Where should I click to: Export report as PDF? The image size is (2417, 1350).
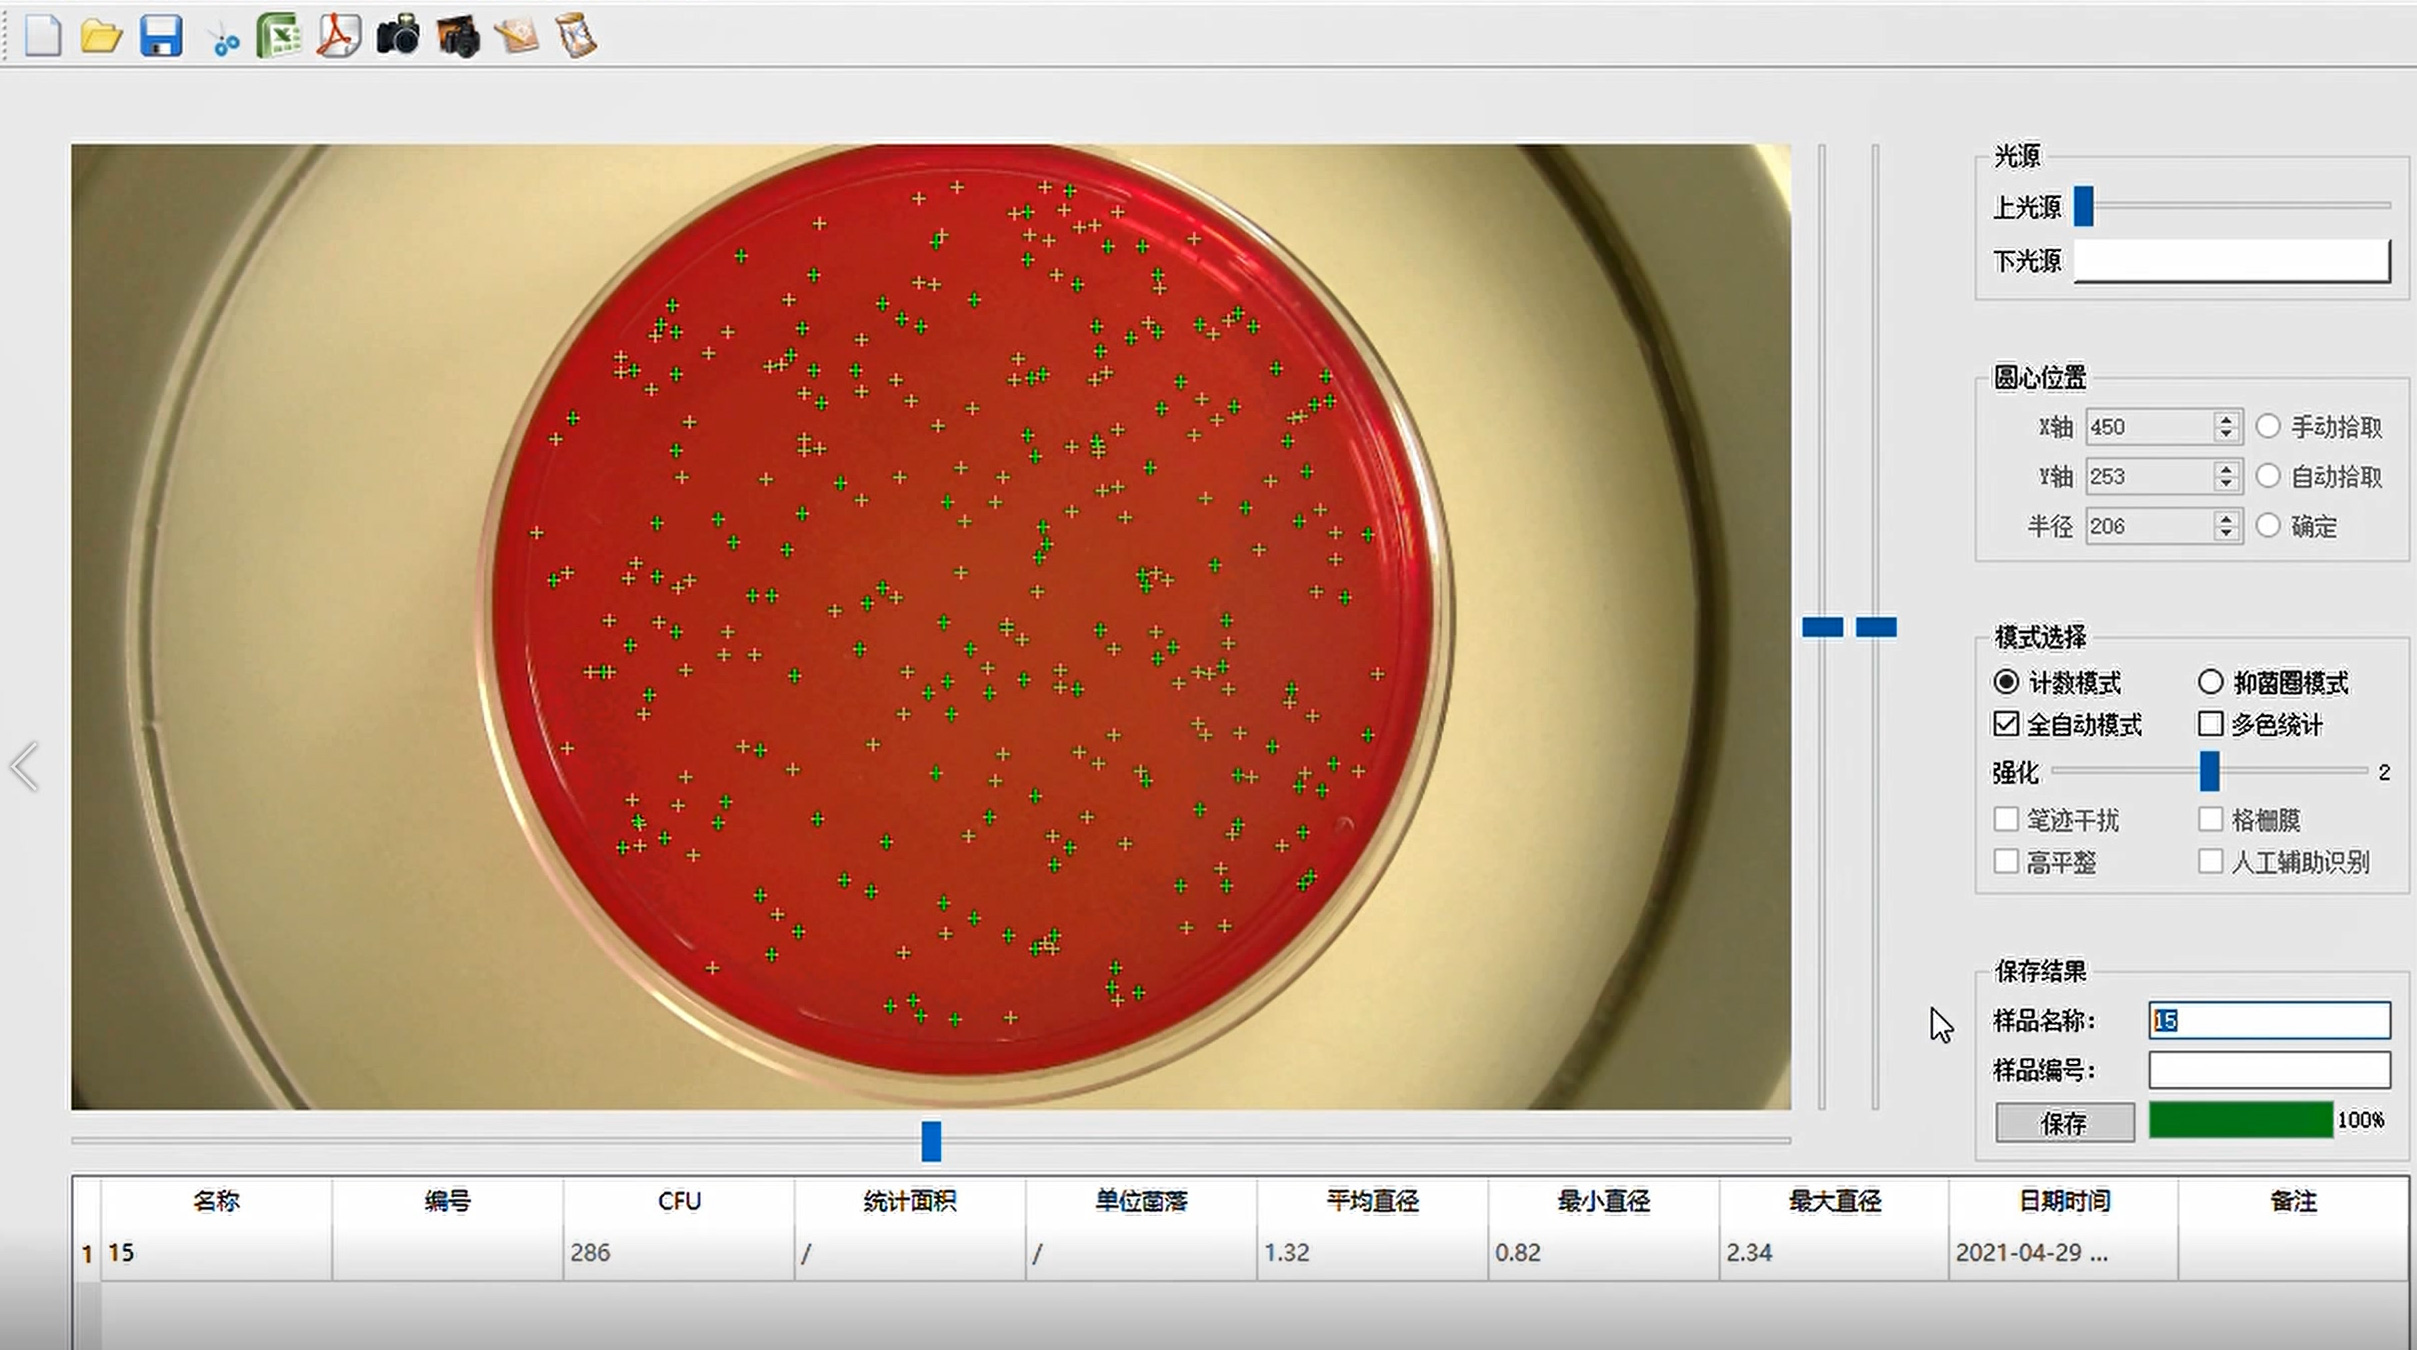click(338, 37)
